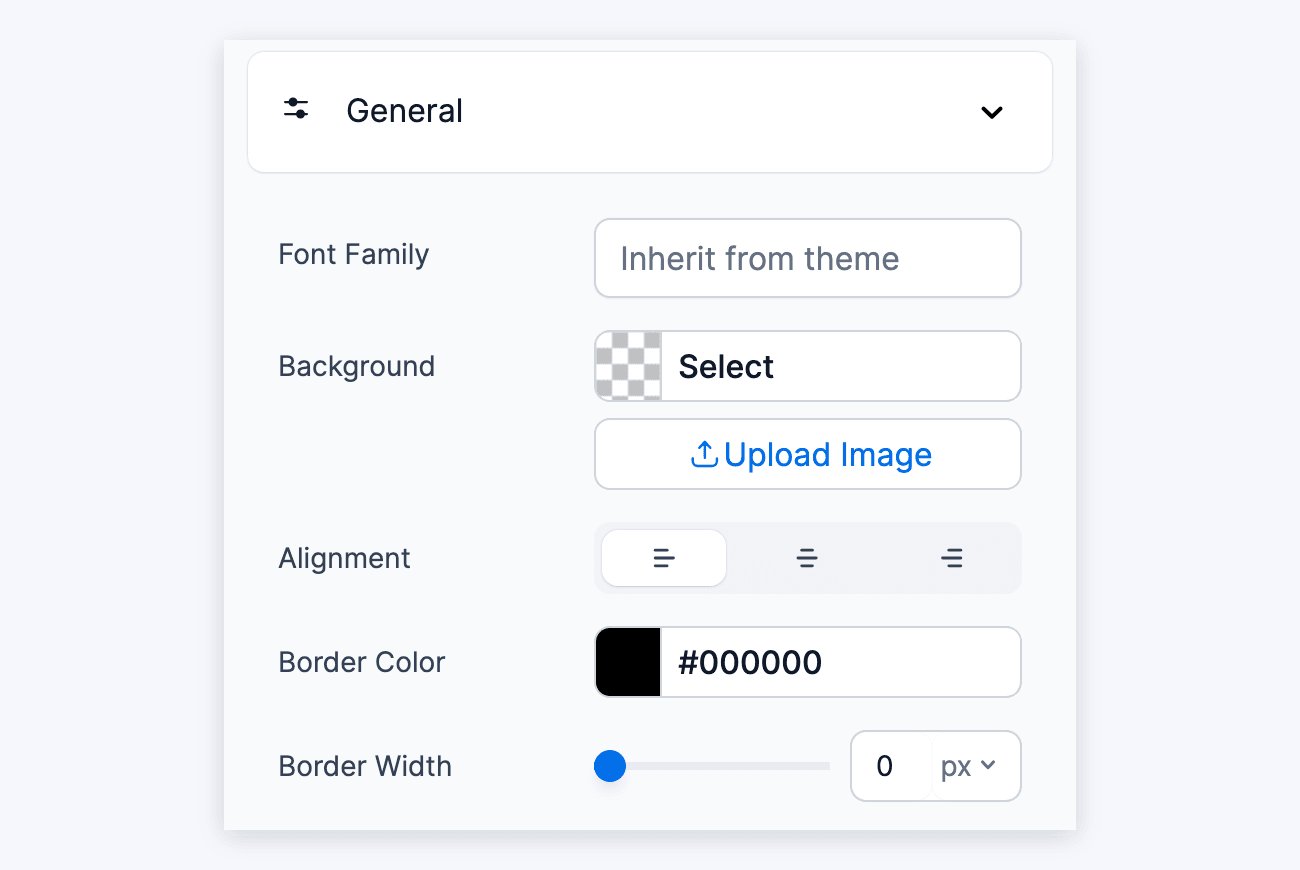Open the Font Family input field
Screen dimensions: 1300x870
pos(808,258)
